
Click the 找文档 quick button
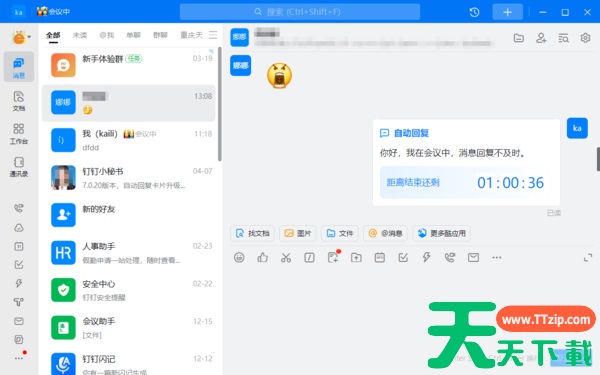pos(253,233)
